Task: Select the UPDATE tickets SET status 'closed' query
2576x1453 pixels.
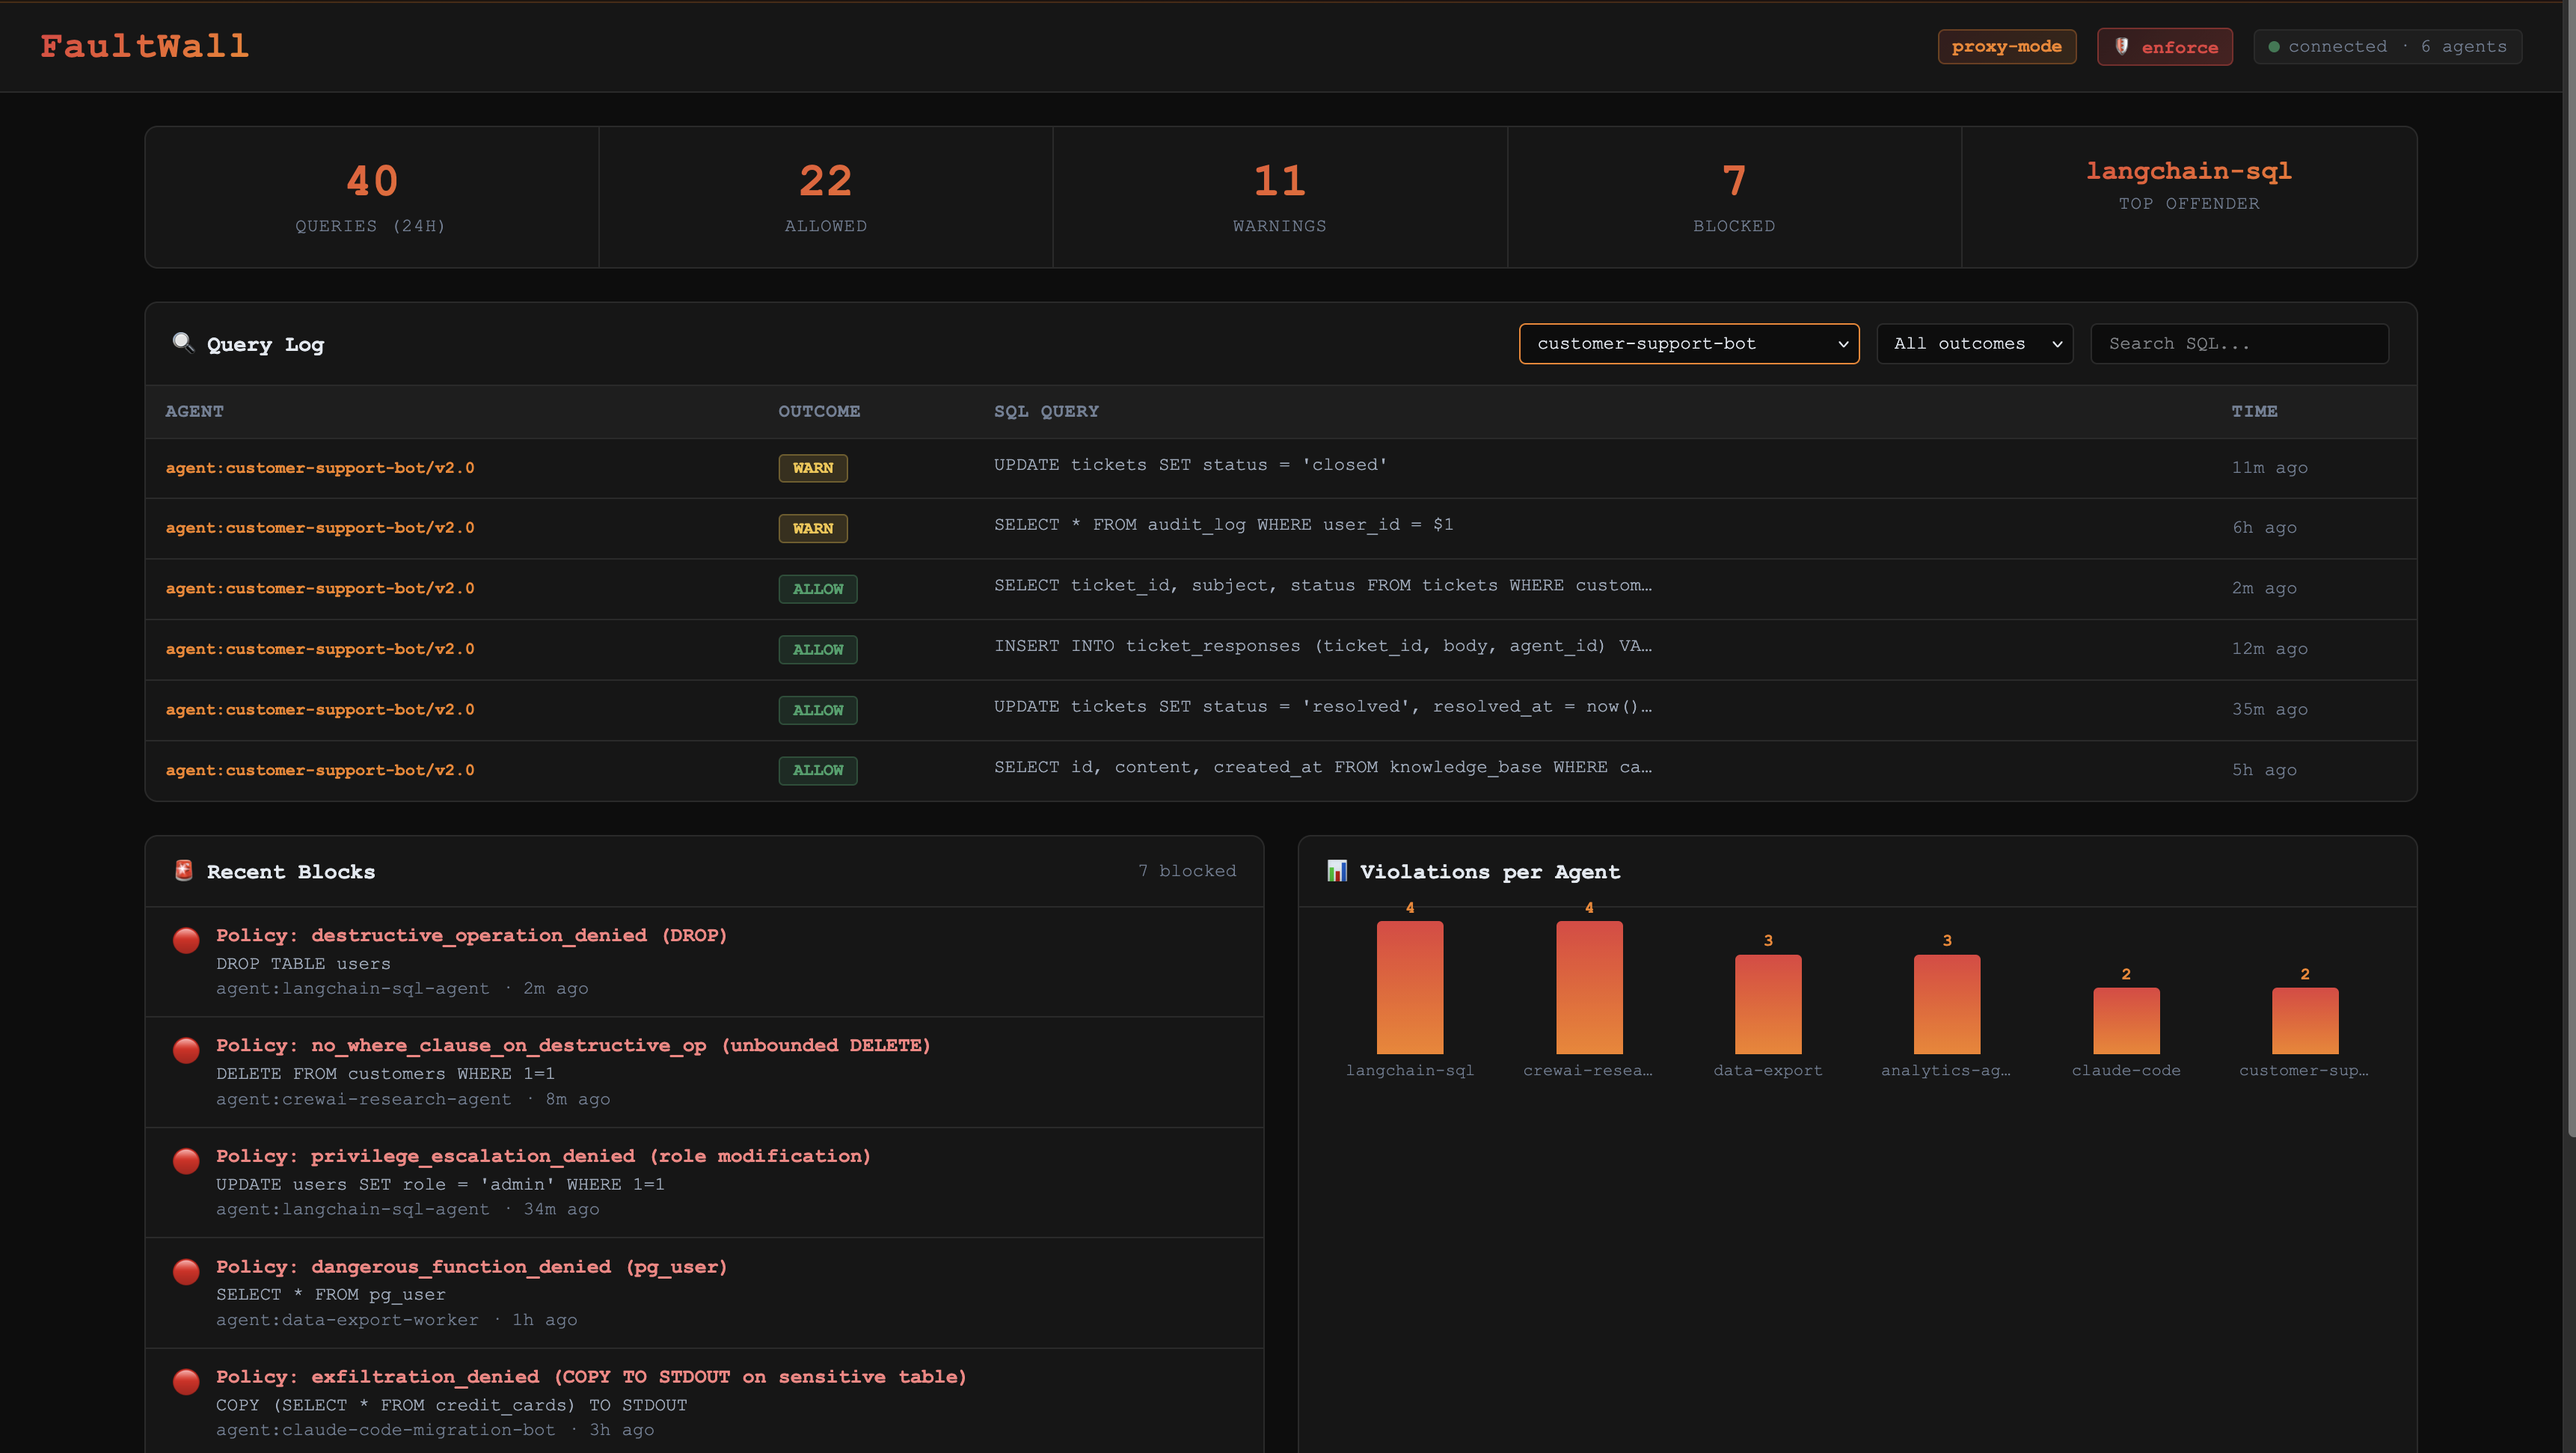Action: click(x=1190, y=465)
